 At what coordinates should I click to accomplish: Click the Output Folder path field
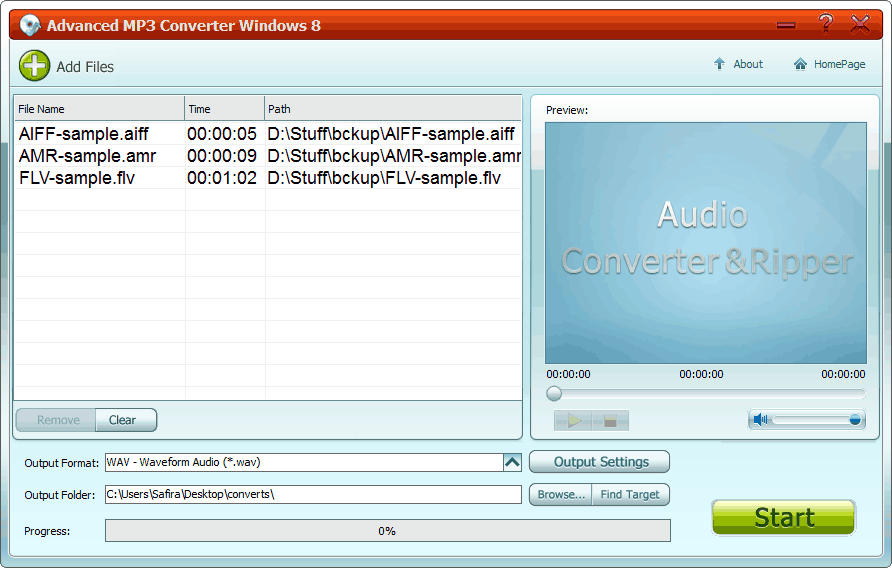pyautogui.click(x=313, y=495)
